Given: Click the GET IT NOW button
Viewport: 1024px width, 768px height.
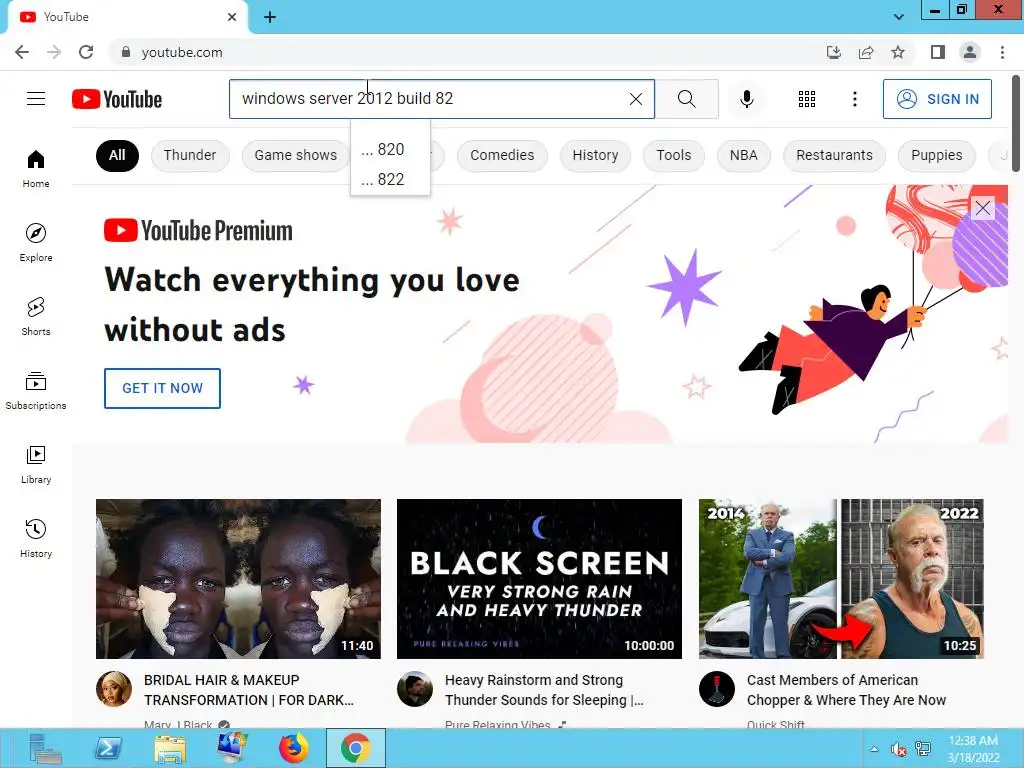Looking at the screenshot, I should (x=162, y=388).
